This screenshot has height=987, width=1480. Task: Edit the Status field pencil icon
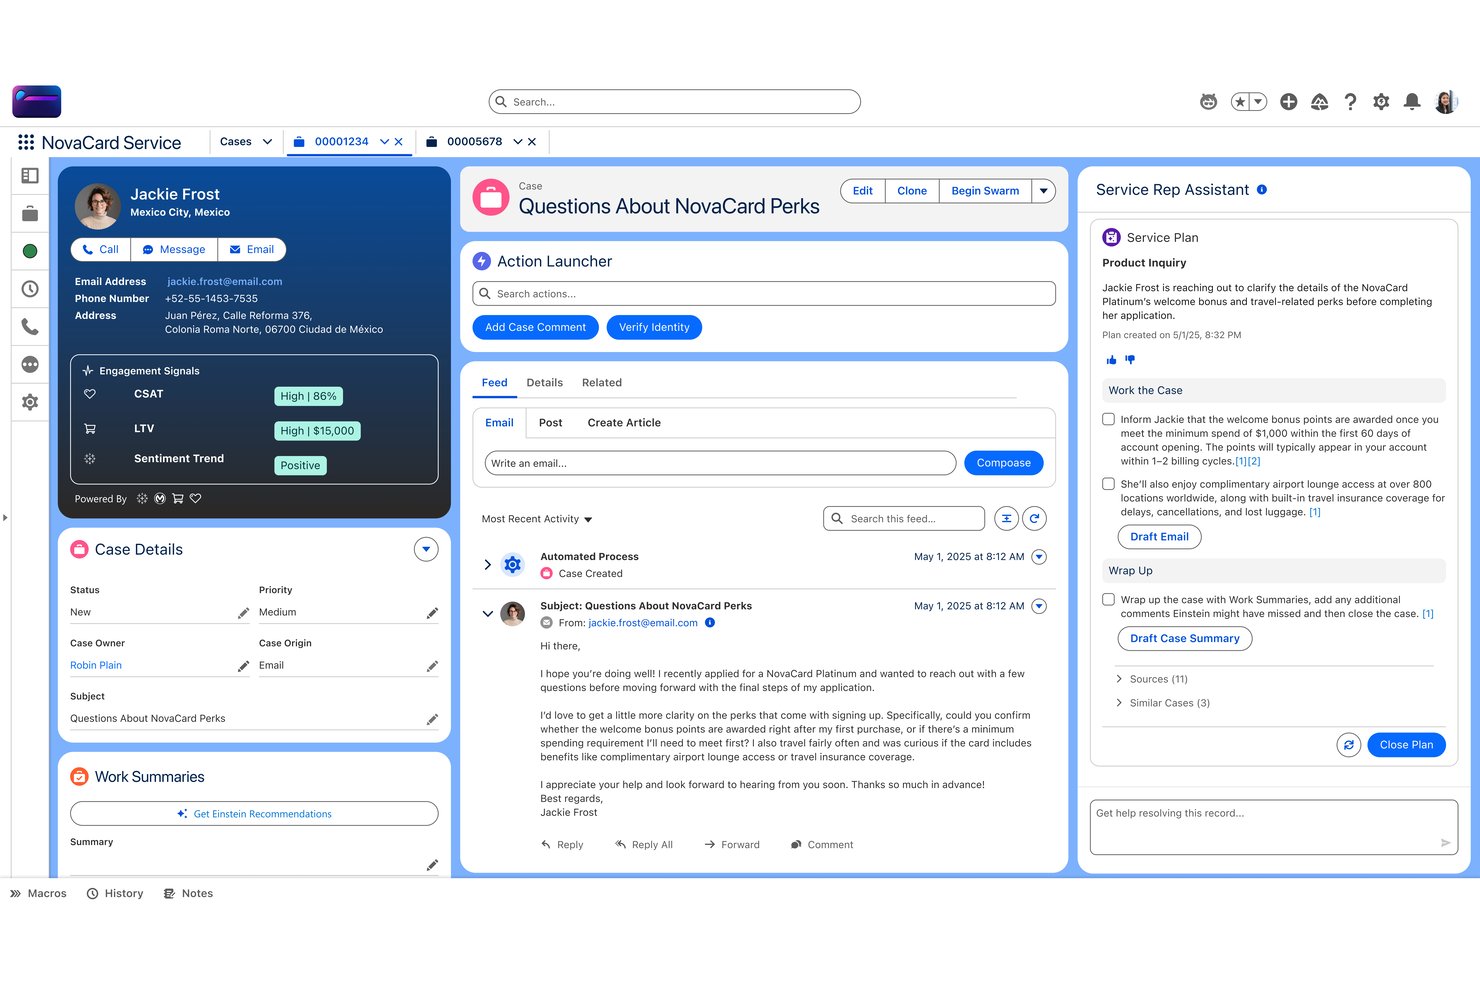coord(243,613)
